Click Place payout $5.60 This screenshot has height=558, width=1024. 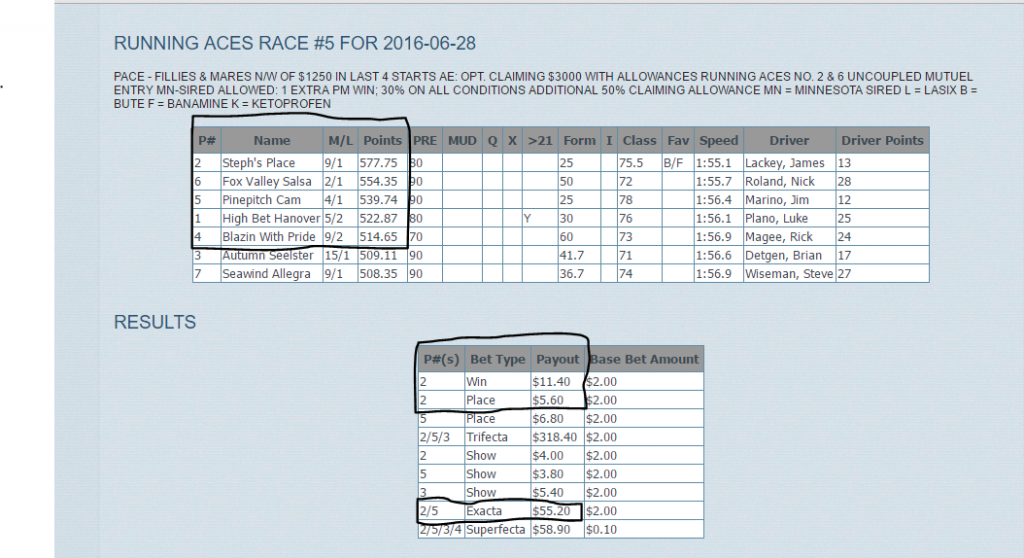tap(548, 400)
